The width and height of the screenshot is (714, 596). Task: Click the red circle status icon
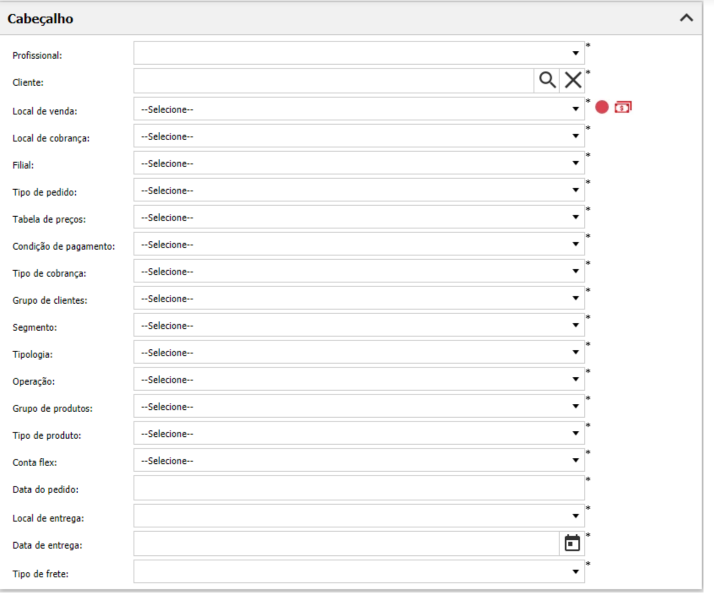(x=602, y=107)
